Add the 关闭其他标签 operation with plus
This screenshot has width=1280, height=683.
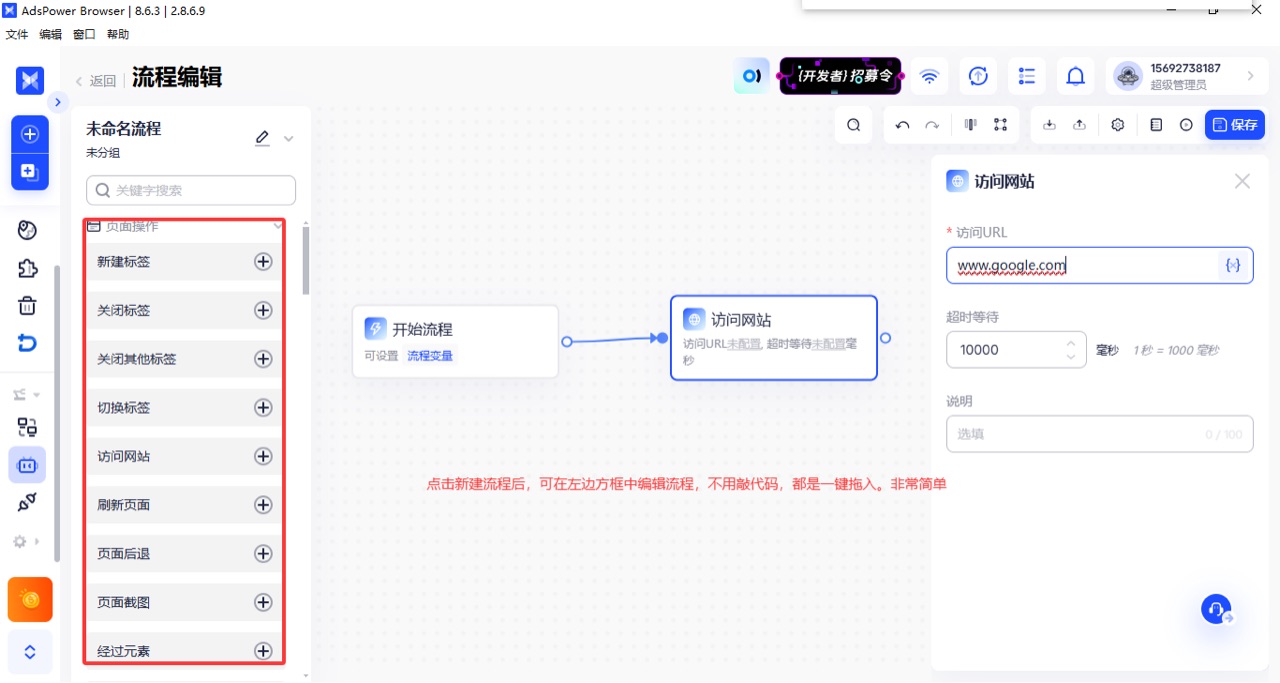pyautogui.click(x=263, y=358)
